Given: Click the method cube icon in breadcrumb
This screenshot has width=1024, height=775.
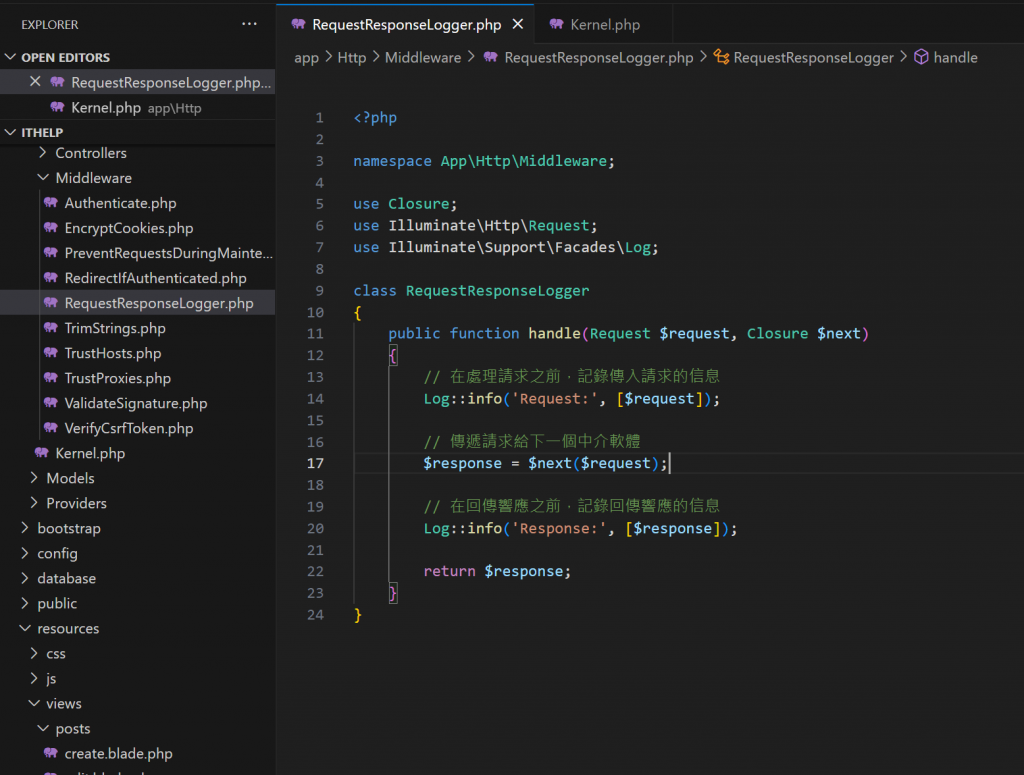Looking at the screenshot, I should [x=921, y=57].
